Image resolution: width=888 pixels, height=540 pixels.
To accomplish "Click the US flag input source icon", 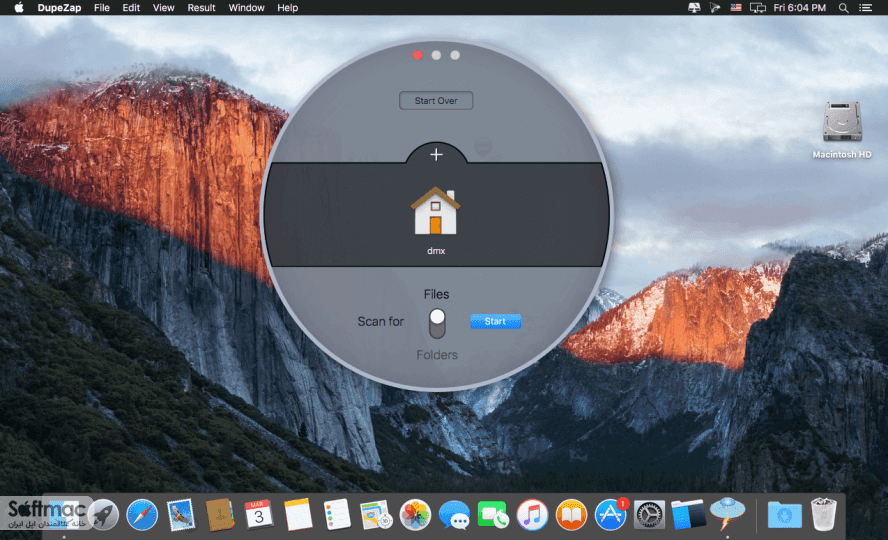I will click(736, 8).
